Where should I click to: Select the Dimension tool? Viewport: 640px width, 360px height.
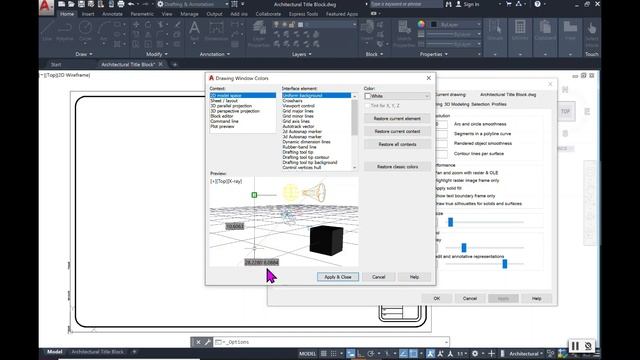pos(216,31)
